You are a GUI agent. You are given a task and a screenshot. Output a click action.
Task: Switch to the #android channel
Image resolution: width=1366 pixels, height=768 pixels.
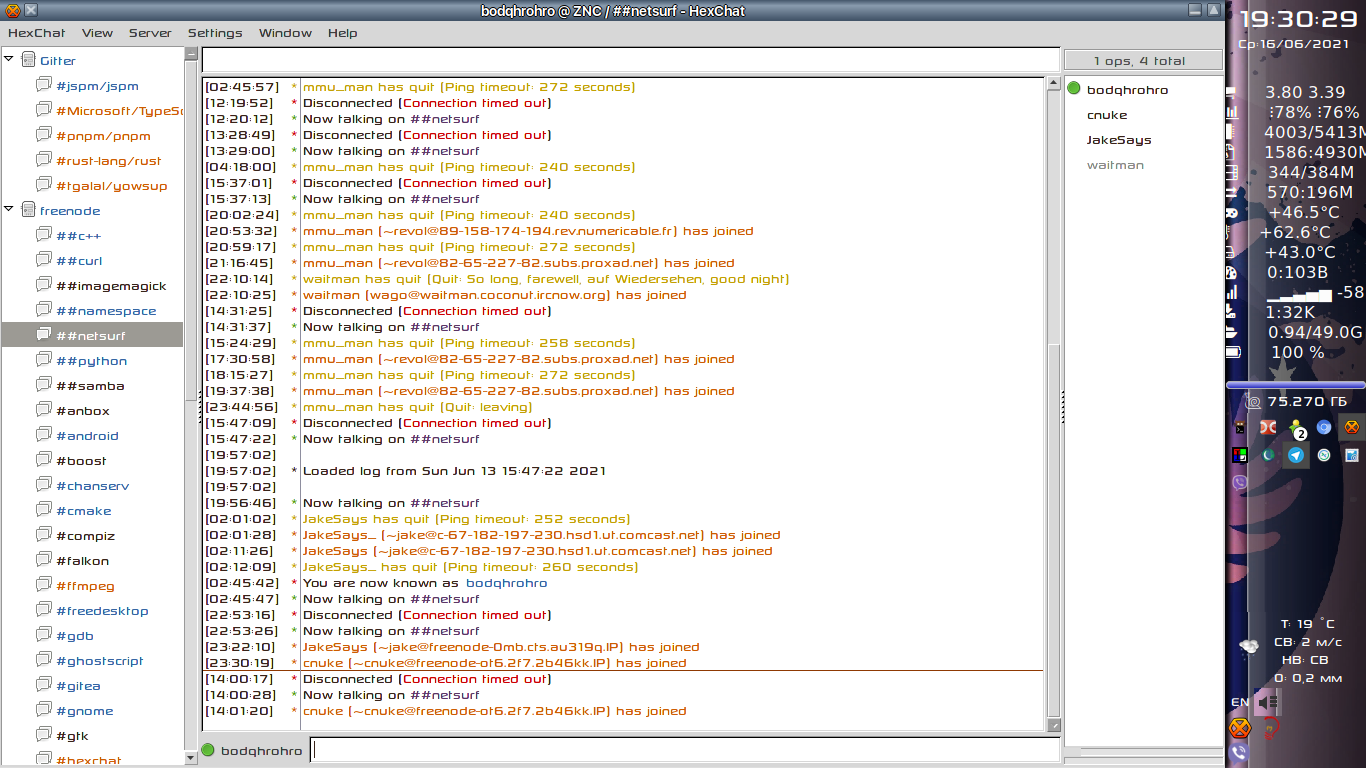(x=87, y=436)
